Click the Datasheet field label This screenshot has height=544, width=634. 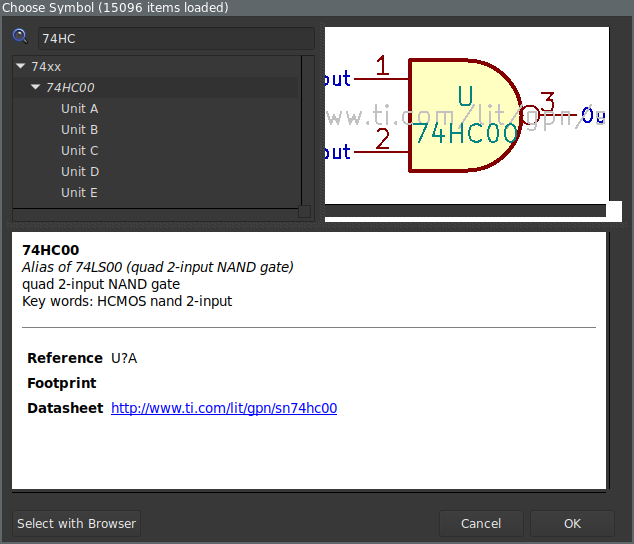(x=65, y=408)
